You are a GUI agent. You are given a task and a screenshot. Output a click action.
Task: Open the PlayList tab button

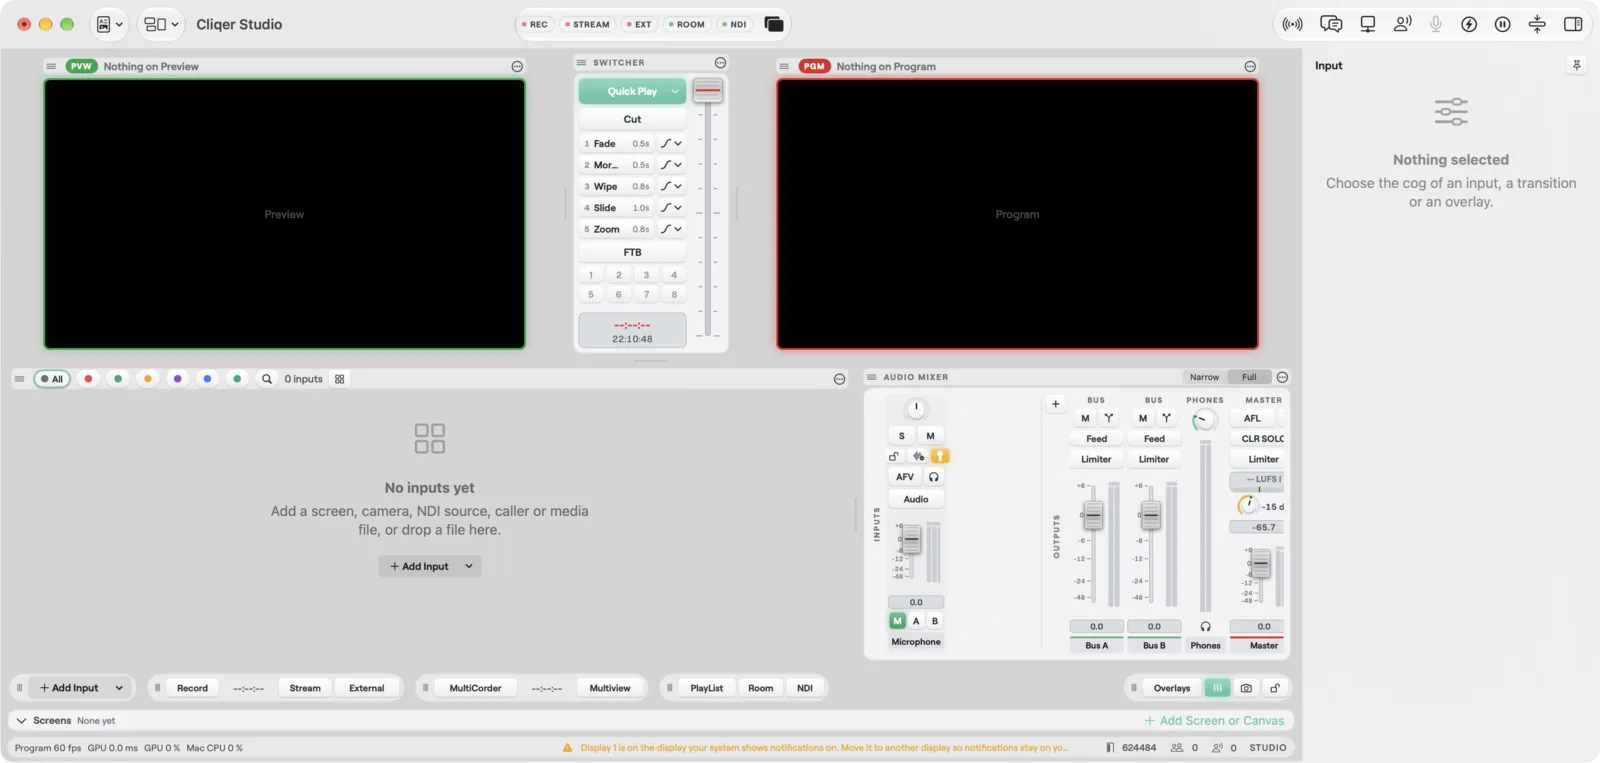(707, 688)
